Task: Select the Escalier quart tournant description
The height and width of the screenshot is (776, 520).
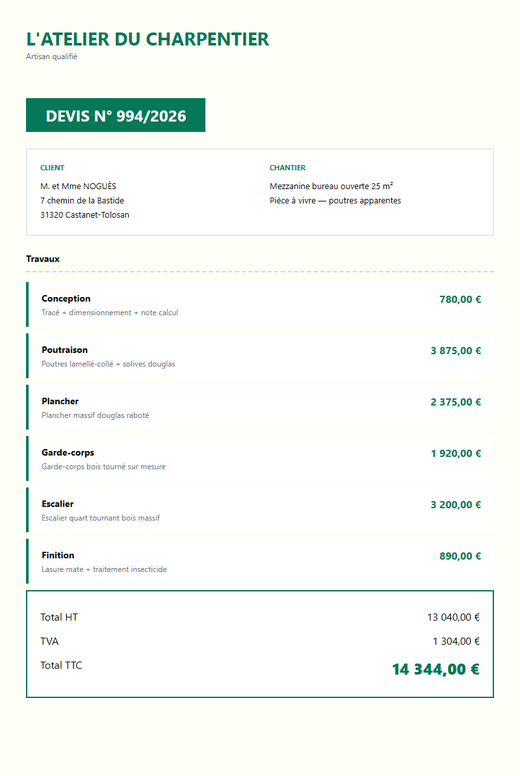Action: [101, 518]
